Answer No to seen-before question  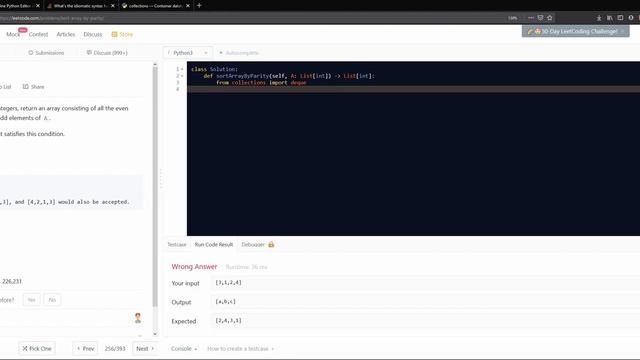[52, 300]
